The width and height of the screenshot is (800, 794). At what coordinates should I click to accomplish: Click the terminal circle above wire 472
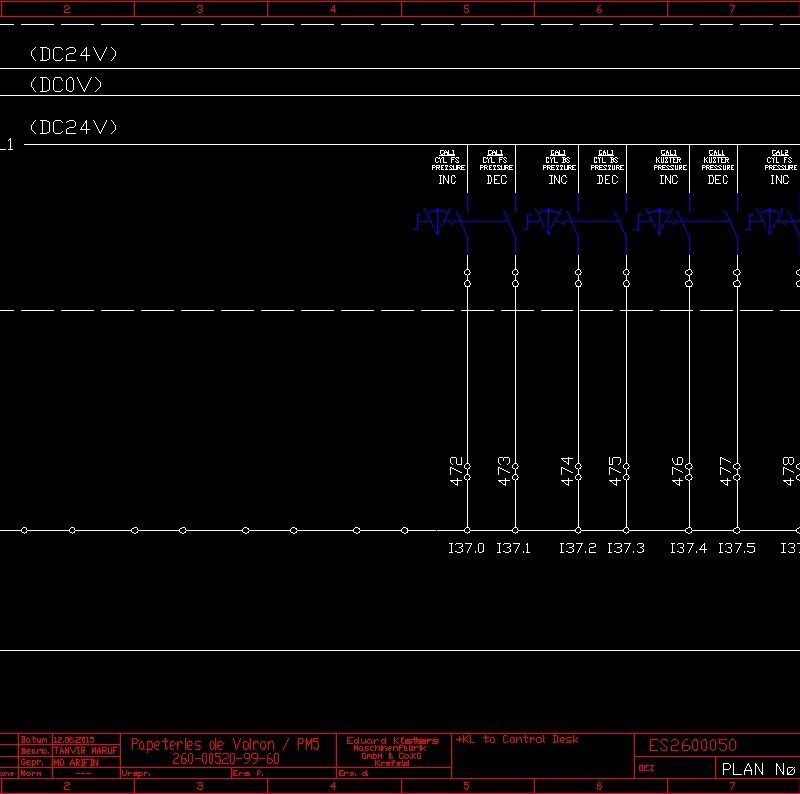coord(466,271)
